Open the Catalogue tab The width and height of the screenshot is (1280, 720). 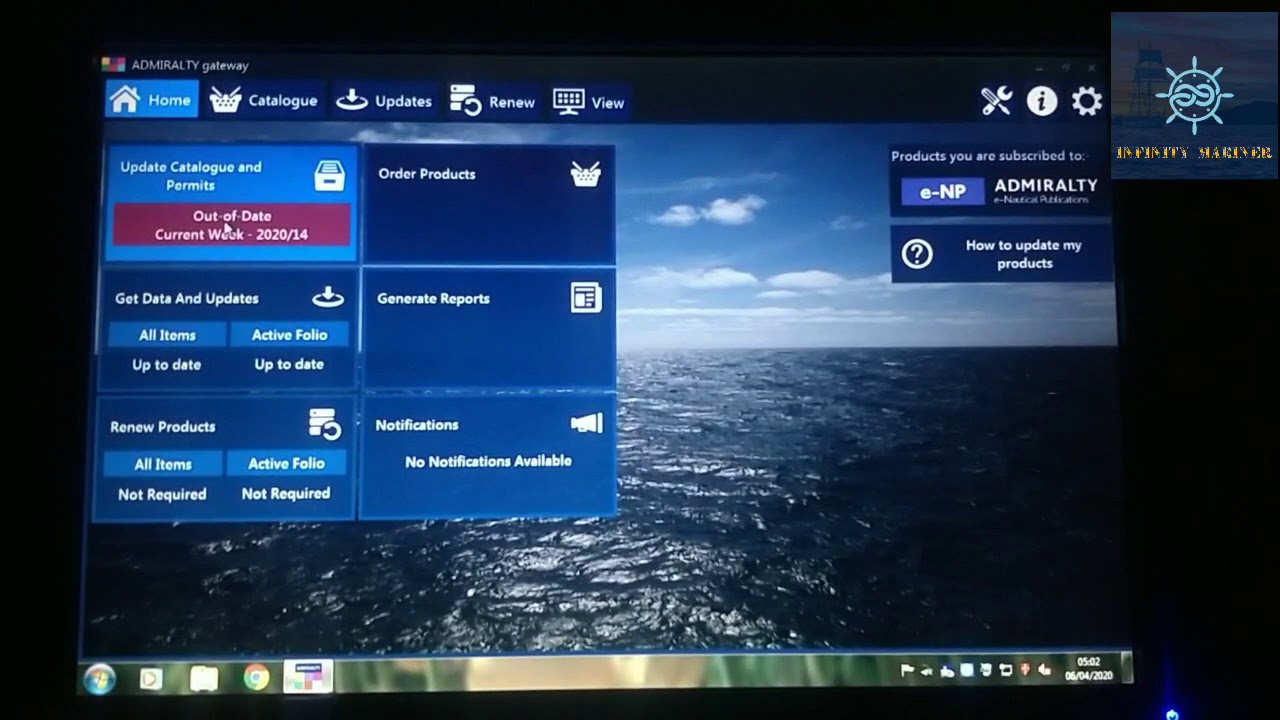point(264,101)
